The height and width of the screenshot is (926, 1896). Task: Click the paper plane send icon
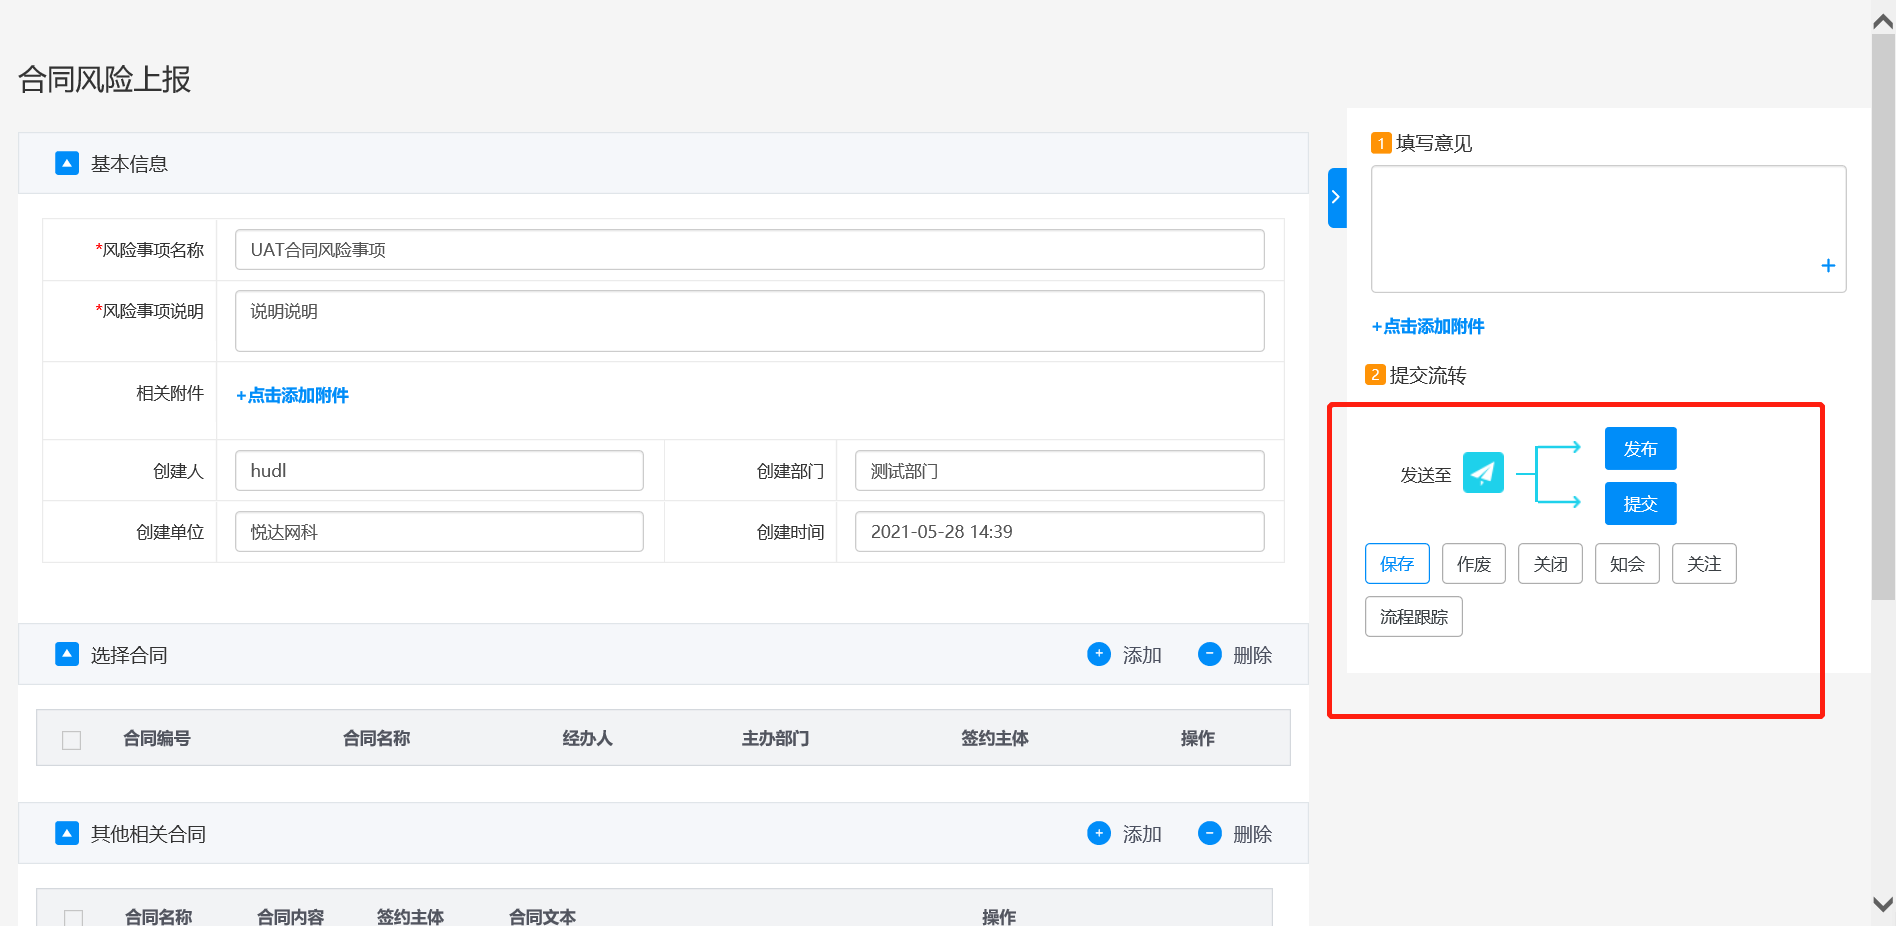[x=1482, y=473]
